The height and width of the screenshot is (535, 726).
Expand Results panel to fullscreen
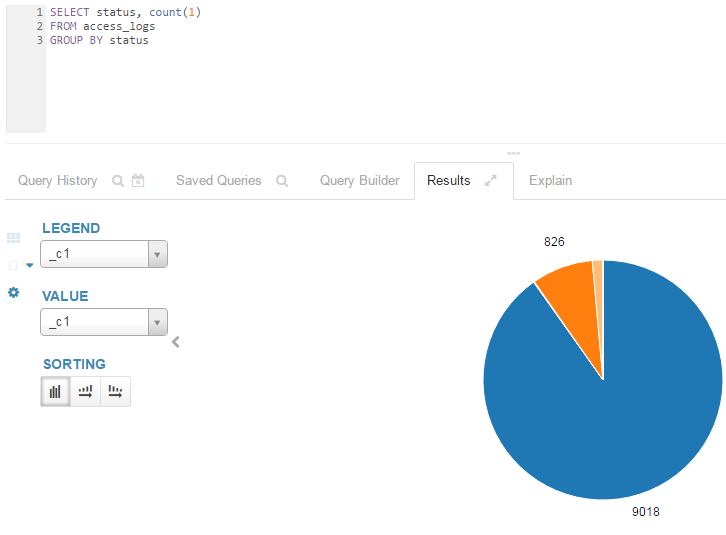[490, 180]
